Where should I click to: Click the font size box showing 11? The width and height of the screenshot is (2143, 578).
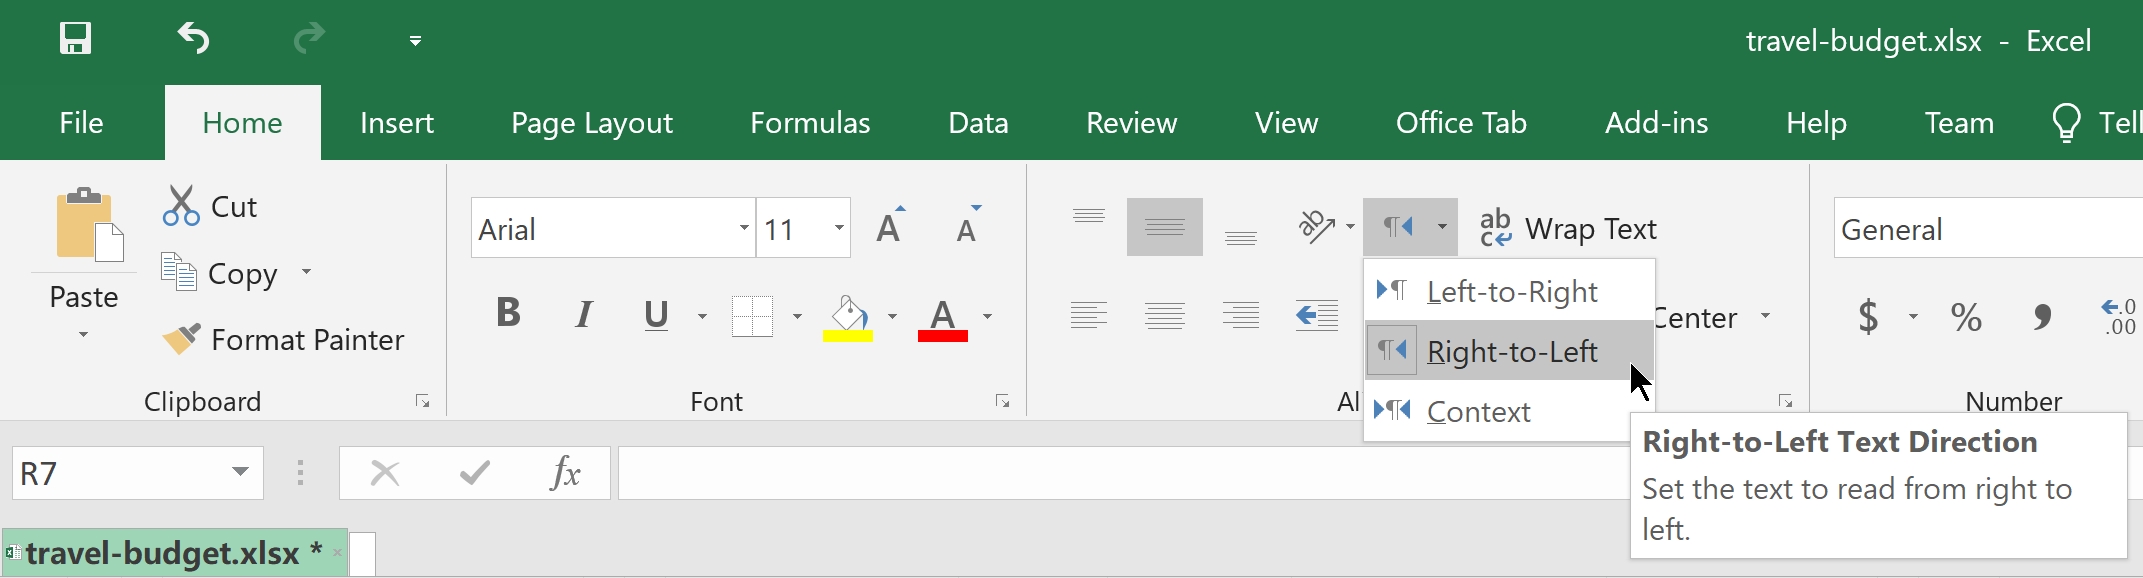pos(794,229)
